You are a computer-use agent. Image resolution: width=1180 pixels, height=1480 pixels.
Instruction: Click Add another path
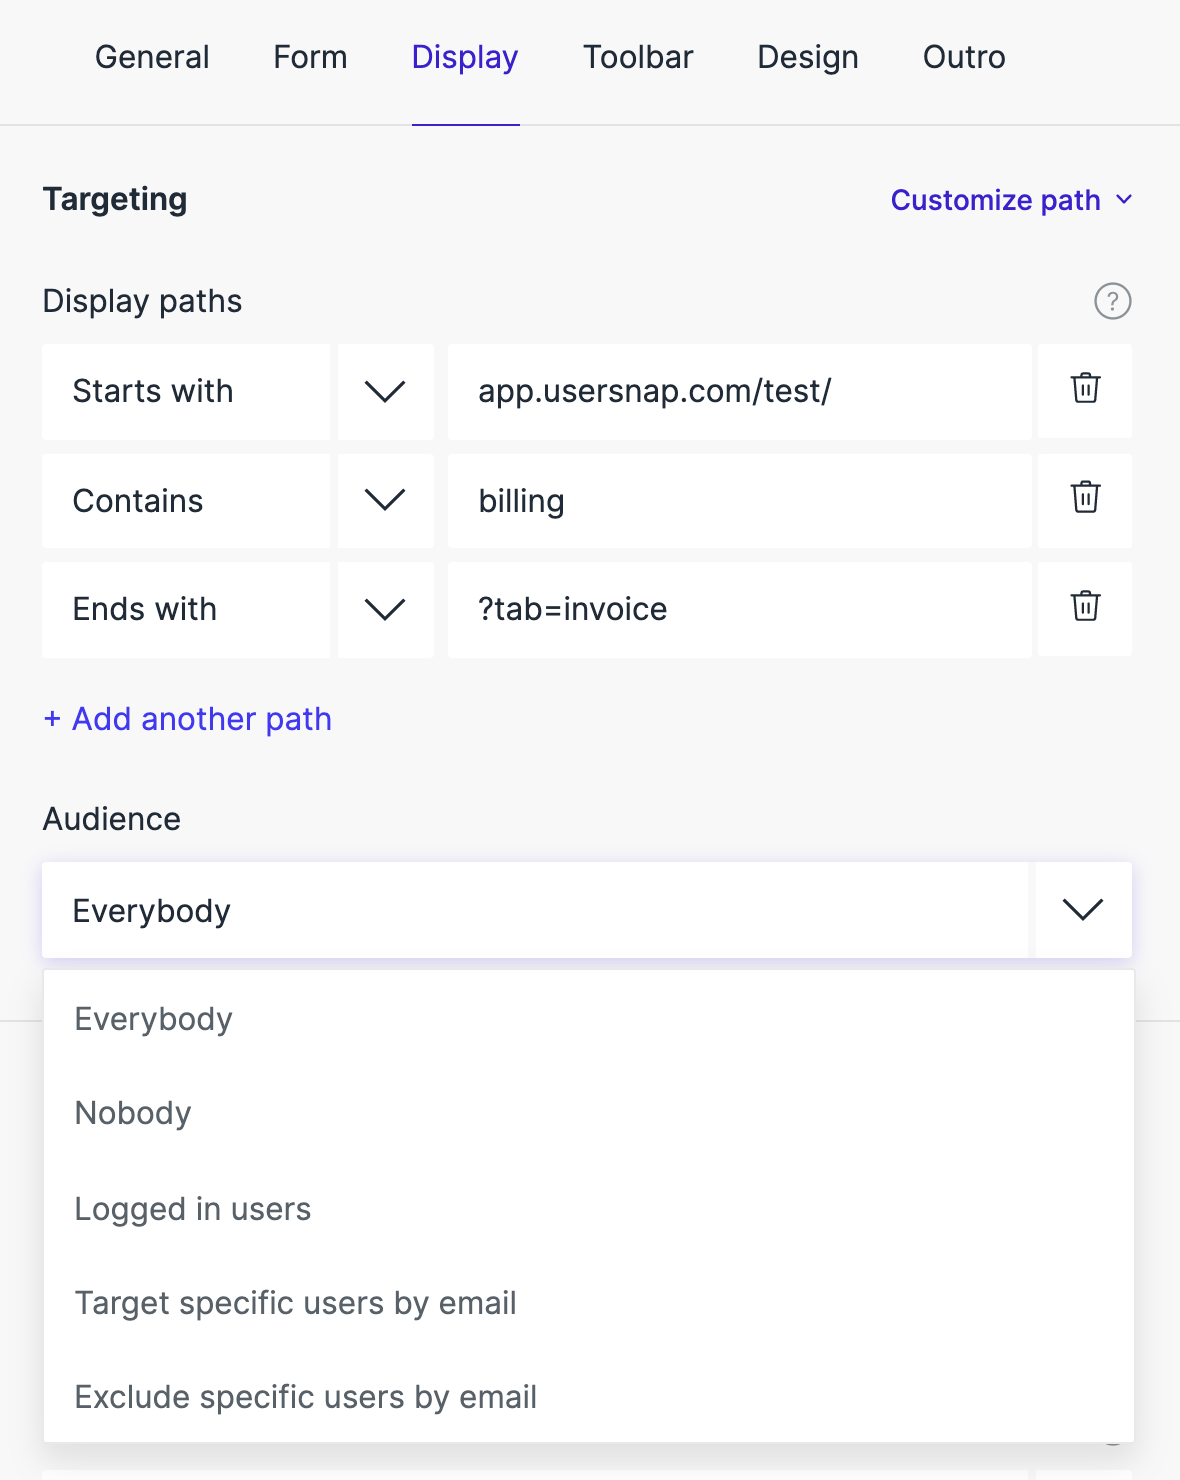click(x=187, y=718)
